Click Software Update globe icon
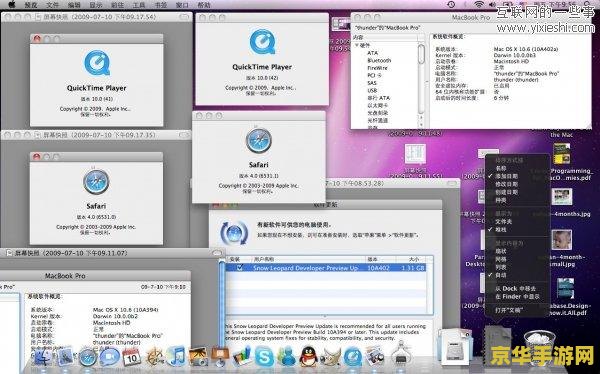 click(234, 232)
